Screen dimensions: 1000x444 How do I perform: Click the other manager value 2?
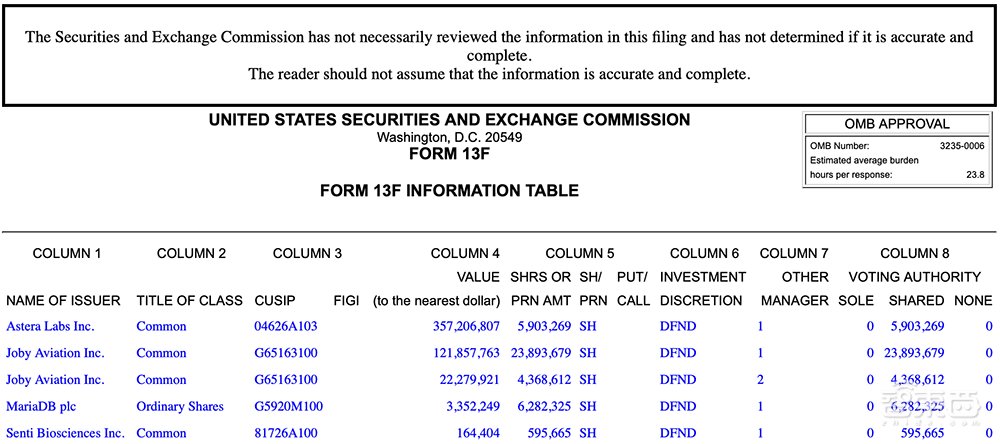[x=760, y=380]
